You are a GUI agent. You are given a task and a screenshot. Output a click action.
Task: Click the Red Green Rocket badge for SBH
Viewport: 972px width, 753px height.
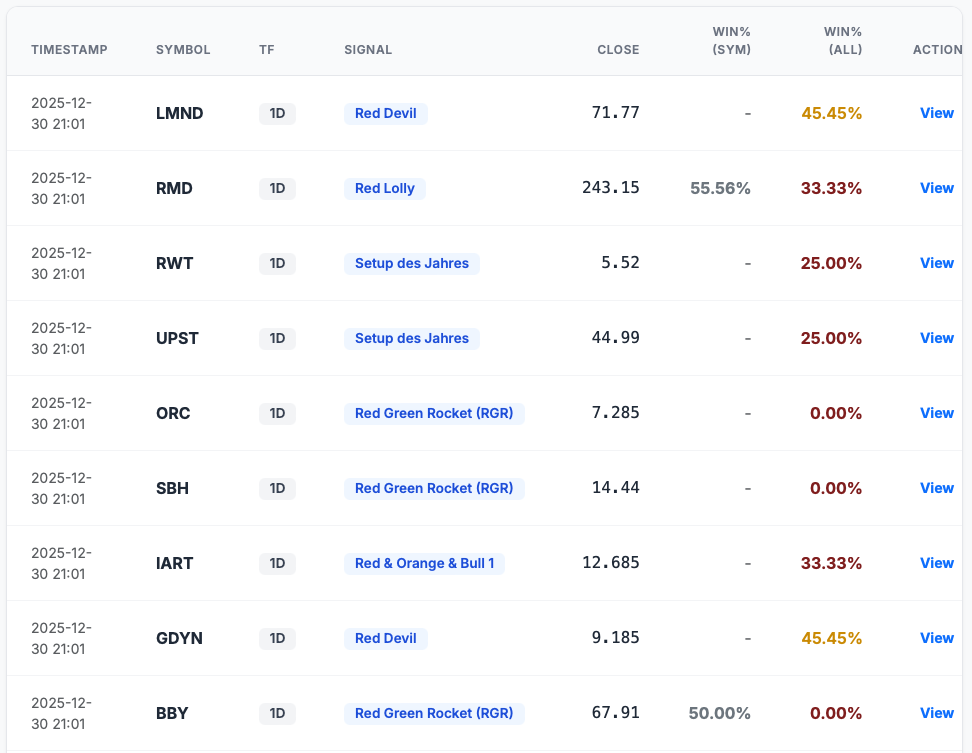433,488
